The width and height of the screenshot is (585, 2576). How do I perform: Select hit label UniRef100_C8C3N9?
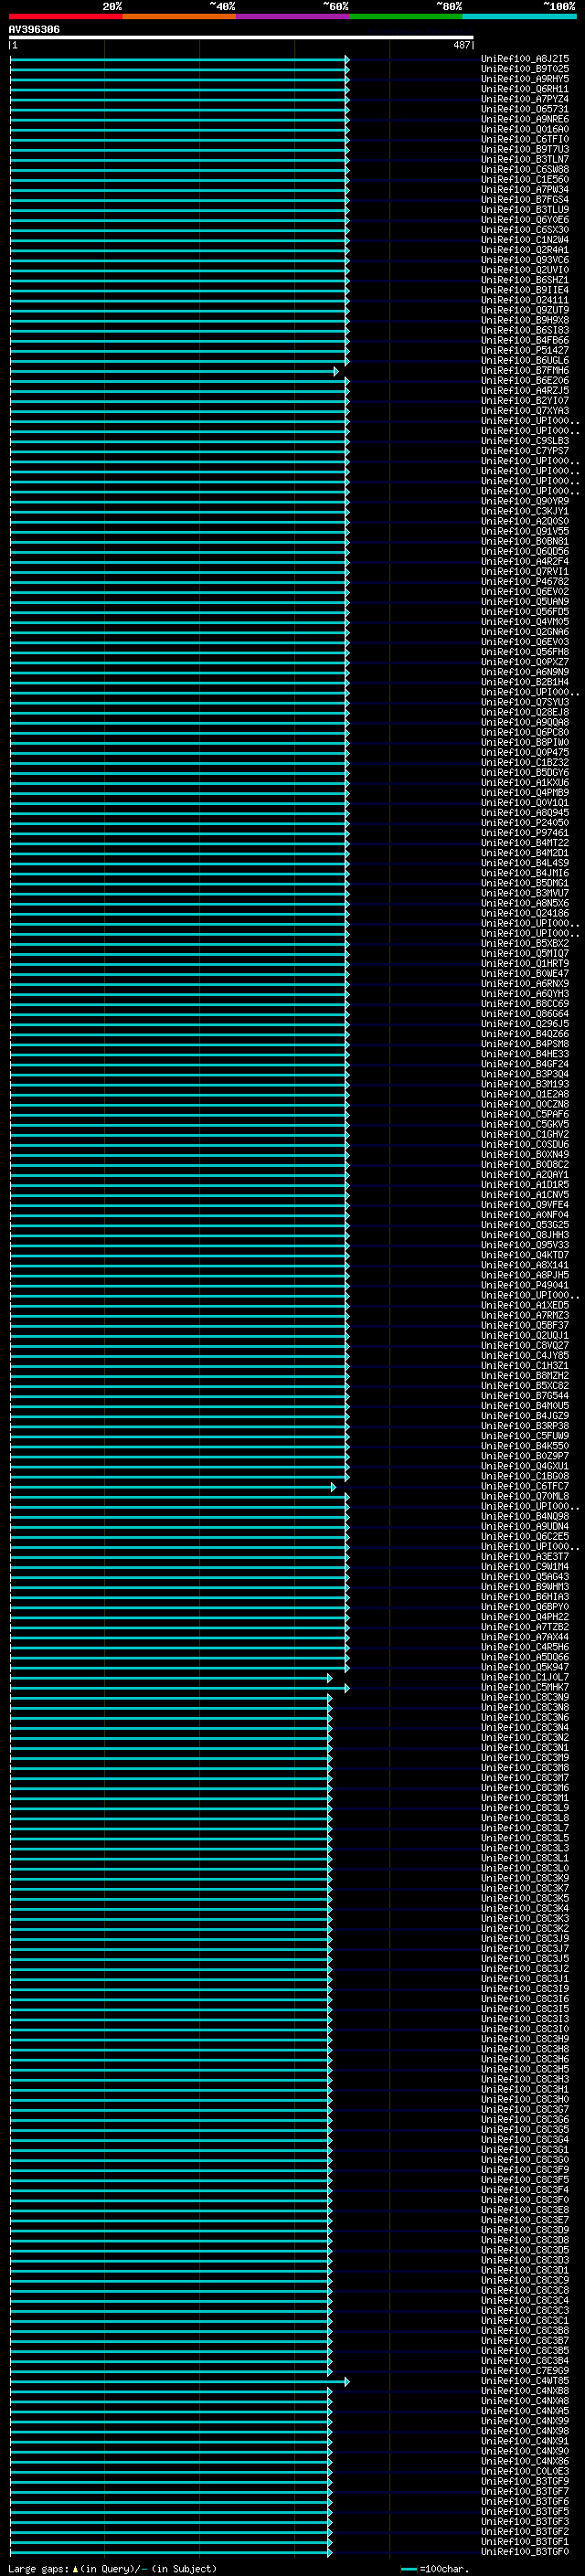525,1697
